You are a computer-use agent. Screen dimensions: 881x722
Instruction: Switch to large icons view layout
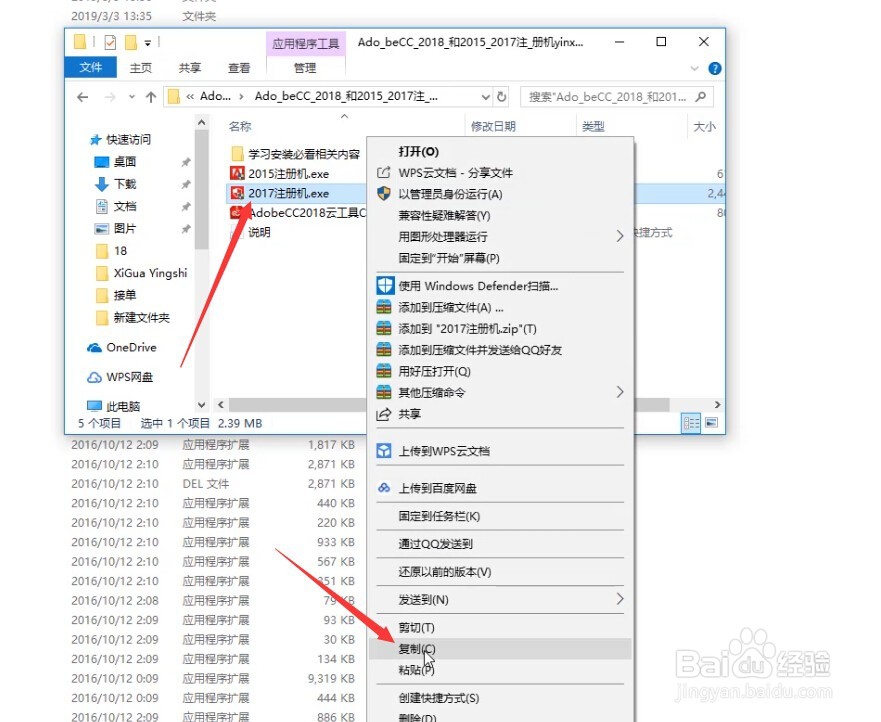pos(711,423)
